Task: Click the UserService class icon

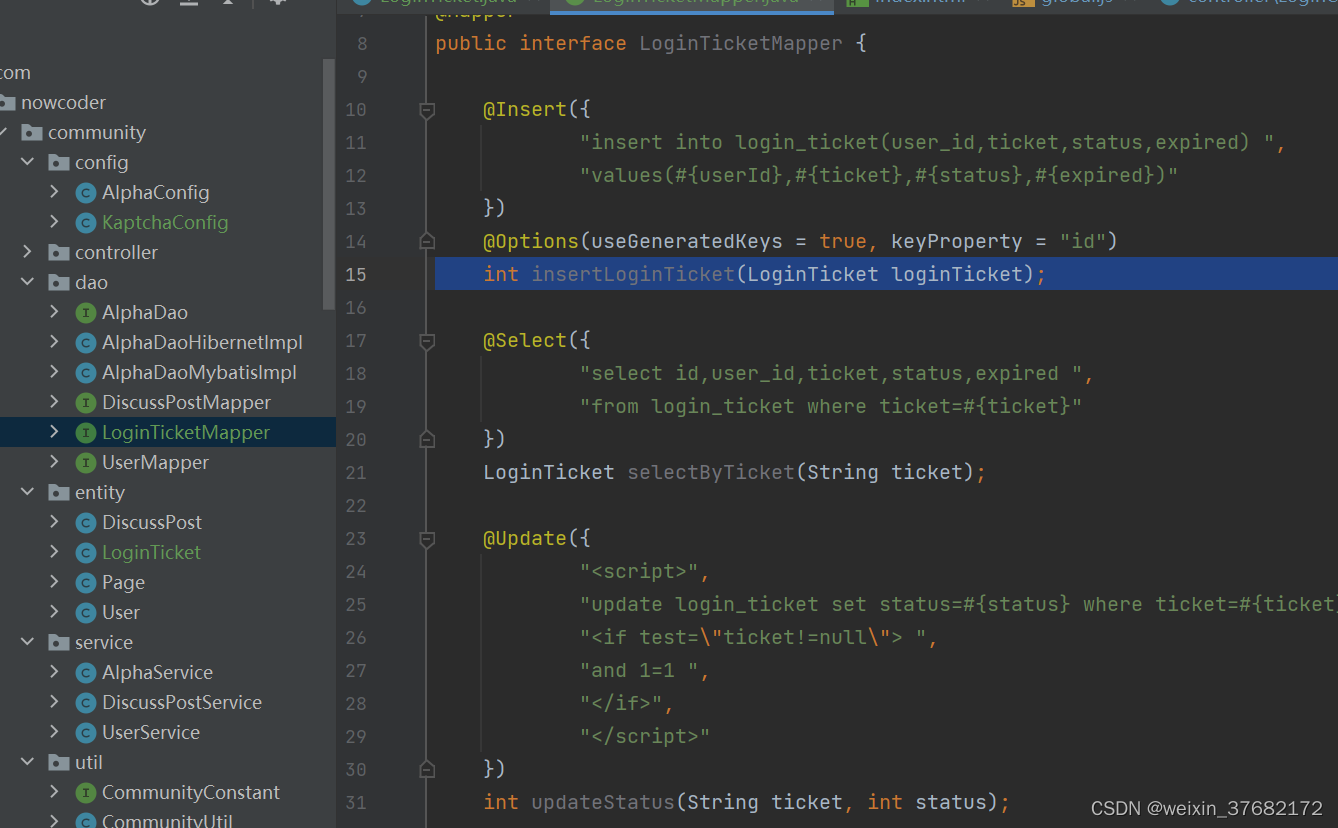Action: click(85, 732)
